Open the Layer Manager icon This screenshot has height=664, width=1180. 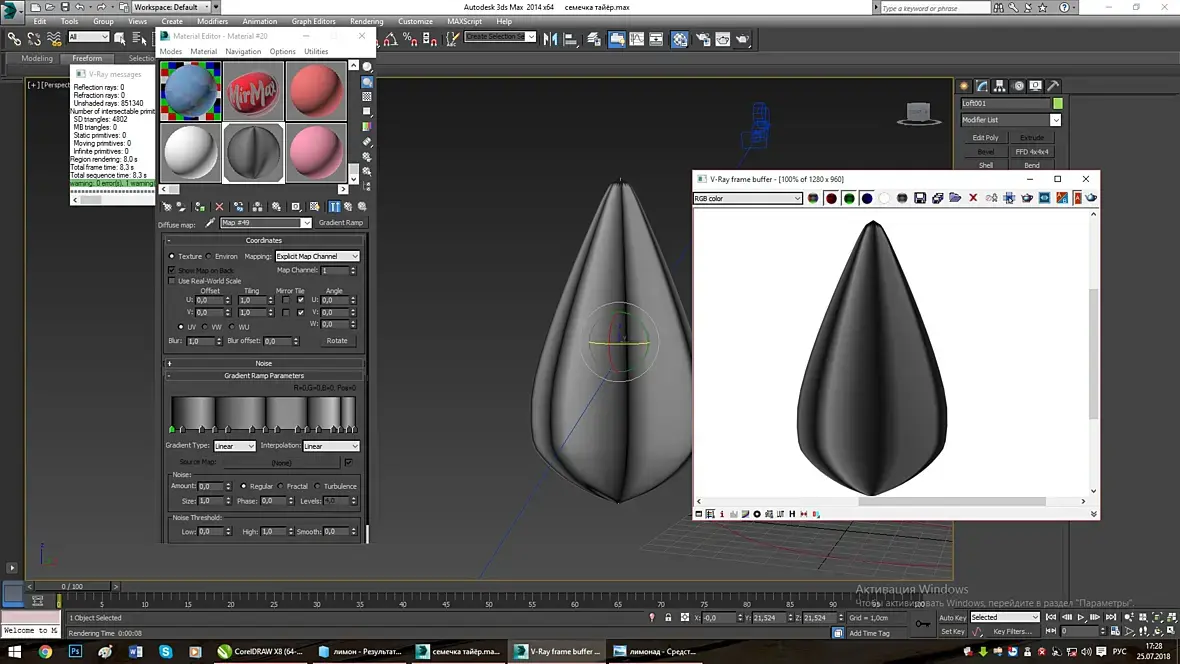(594, 39)
